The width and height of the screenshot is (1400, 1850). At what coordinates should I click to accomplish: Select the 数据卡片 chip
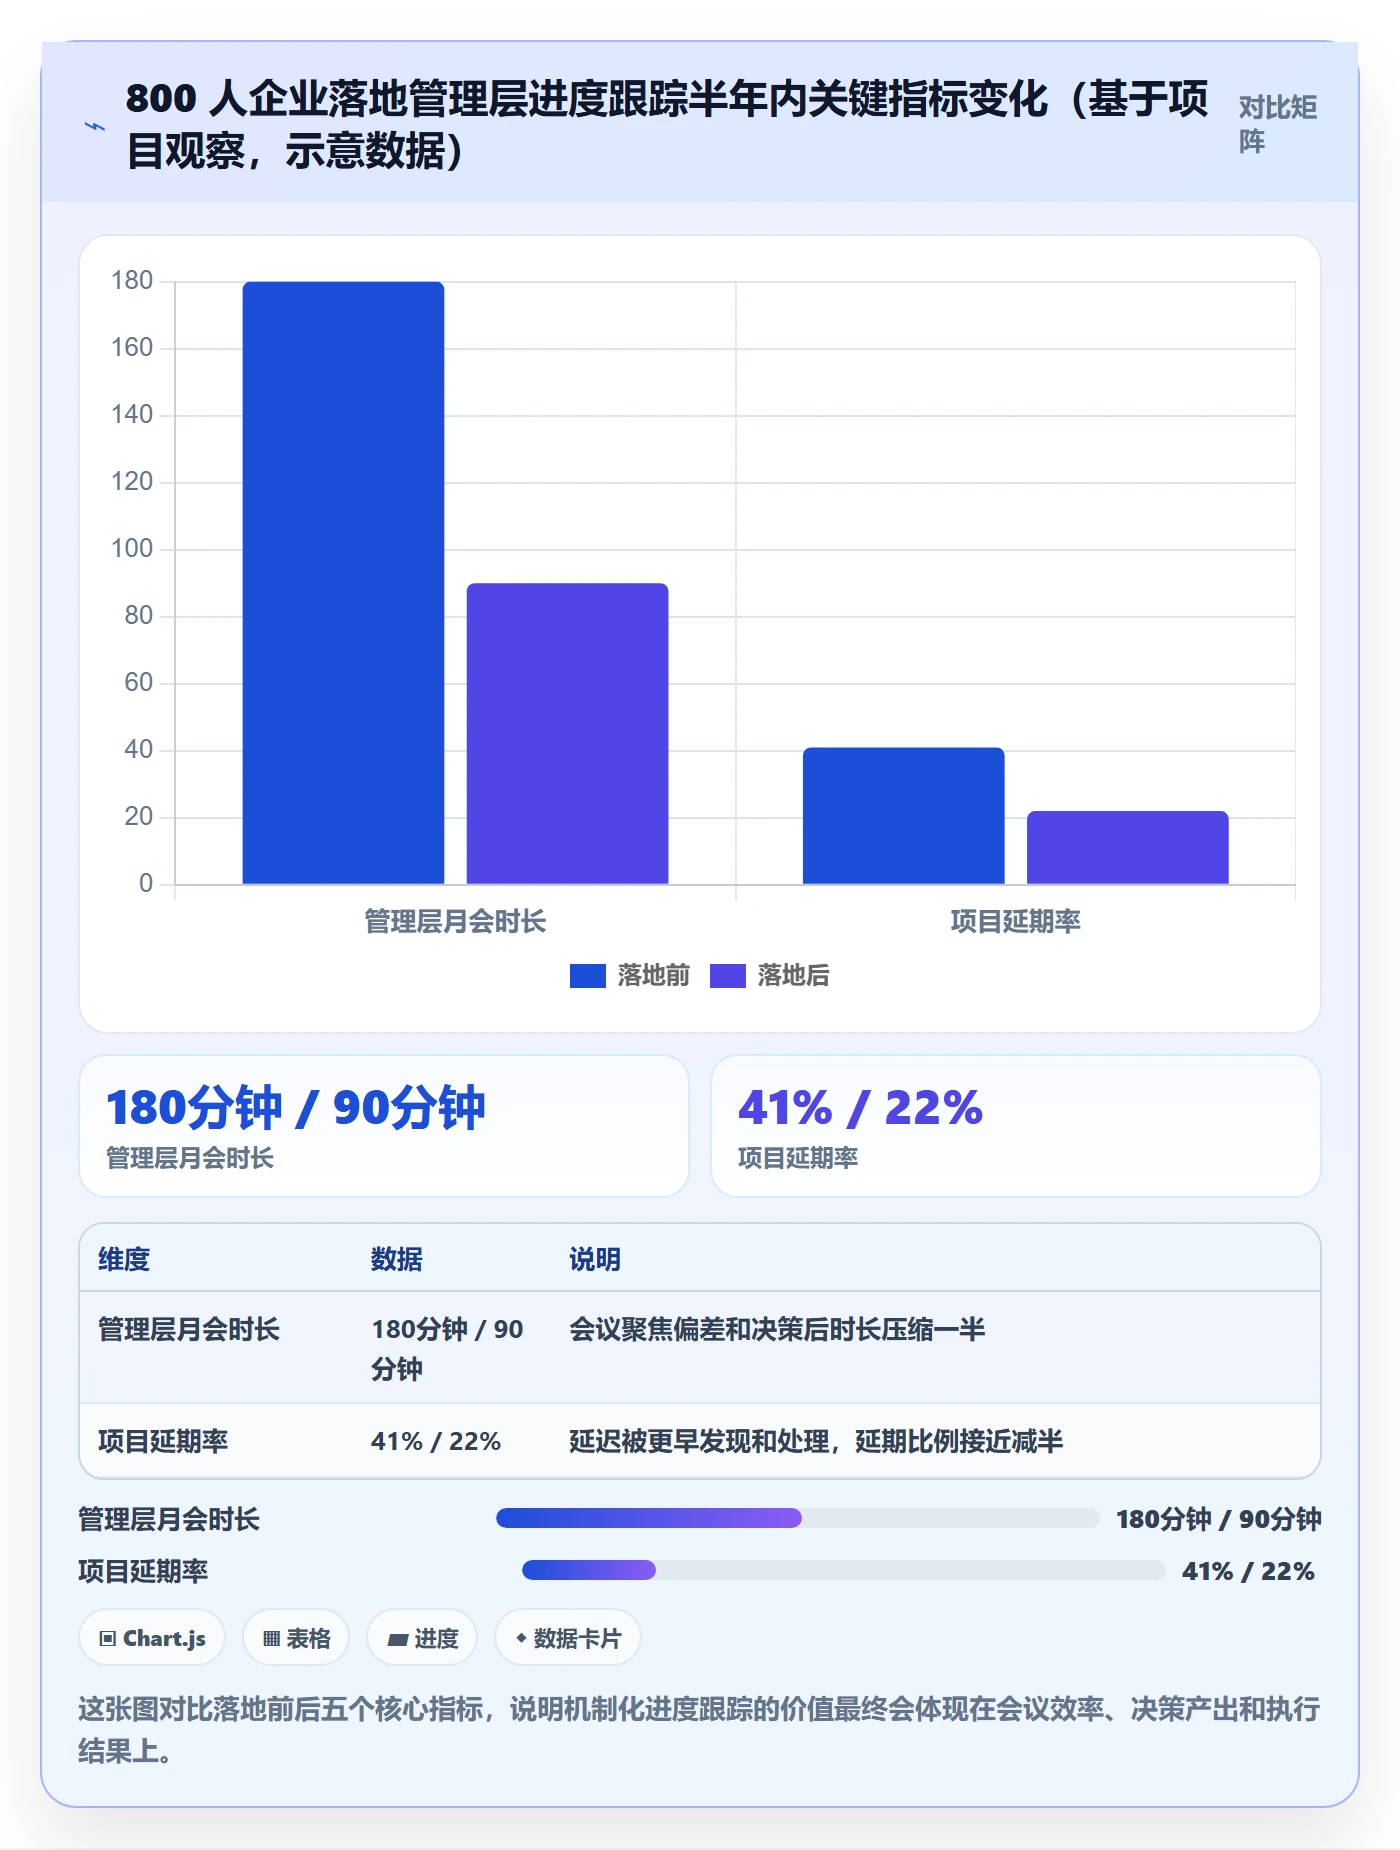point(568,1638)
